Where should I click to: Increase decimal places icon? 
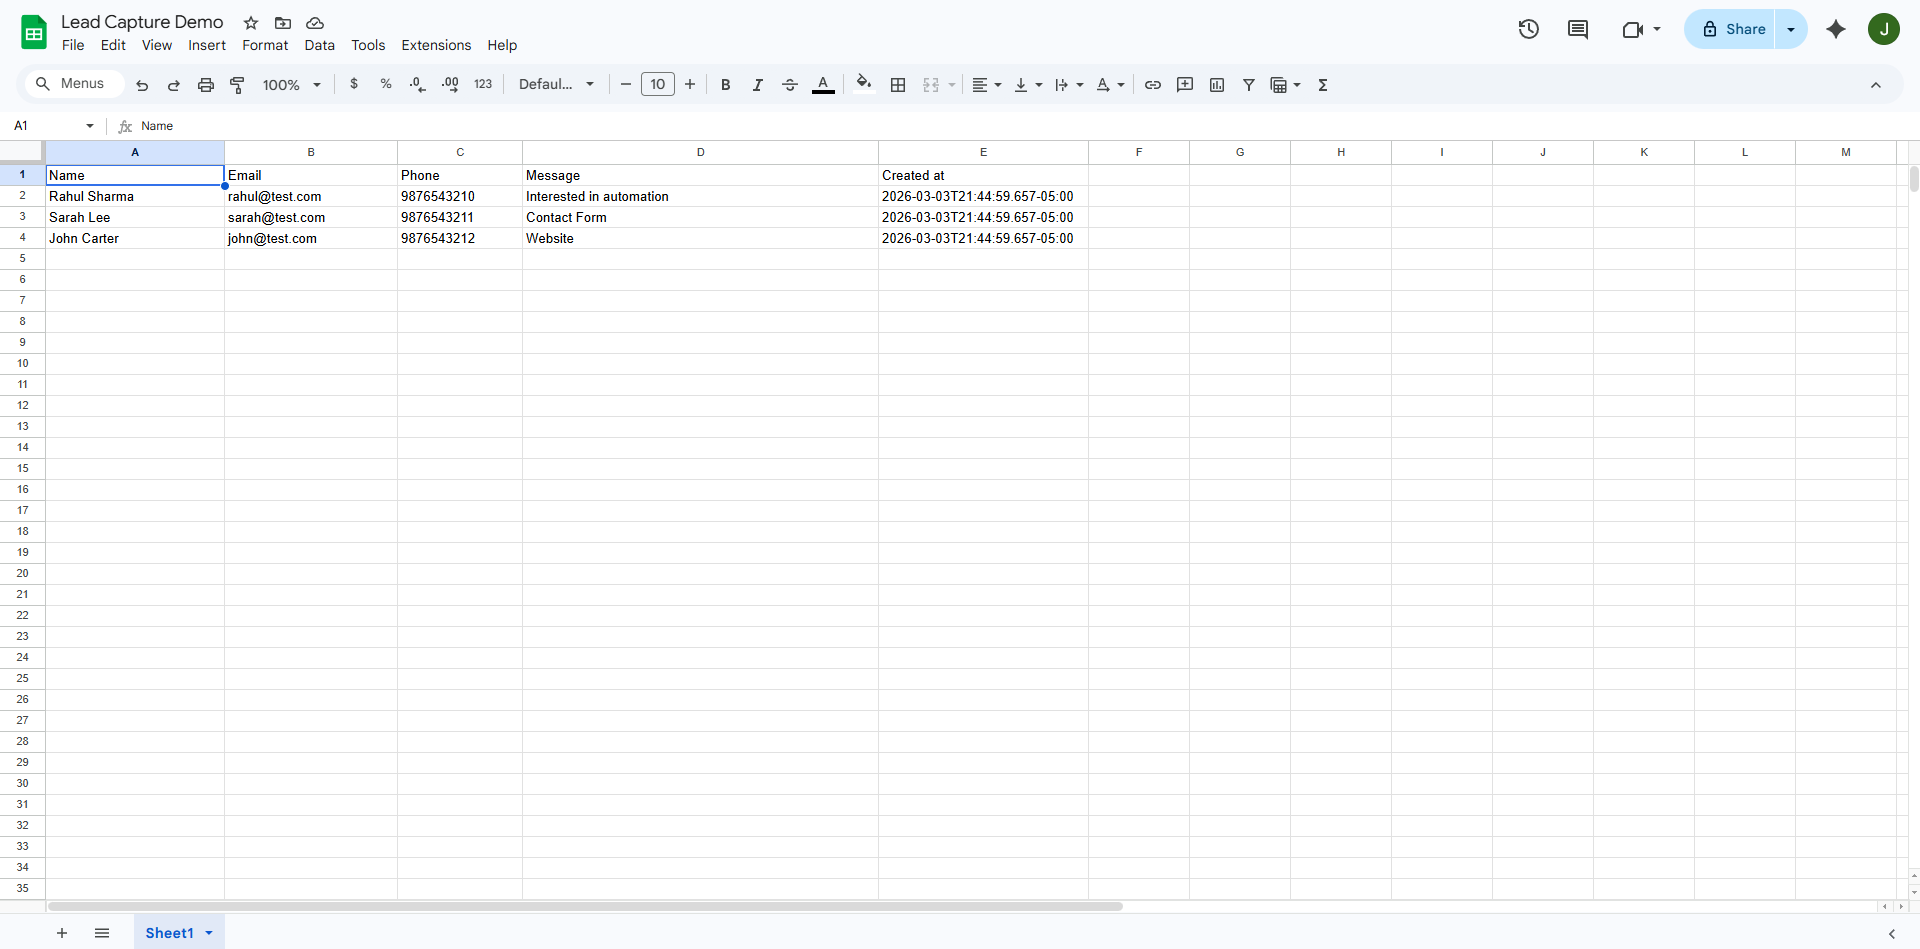point(450,85)
